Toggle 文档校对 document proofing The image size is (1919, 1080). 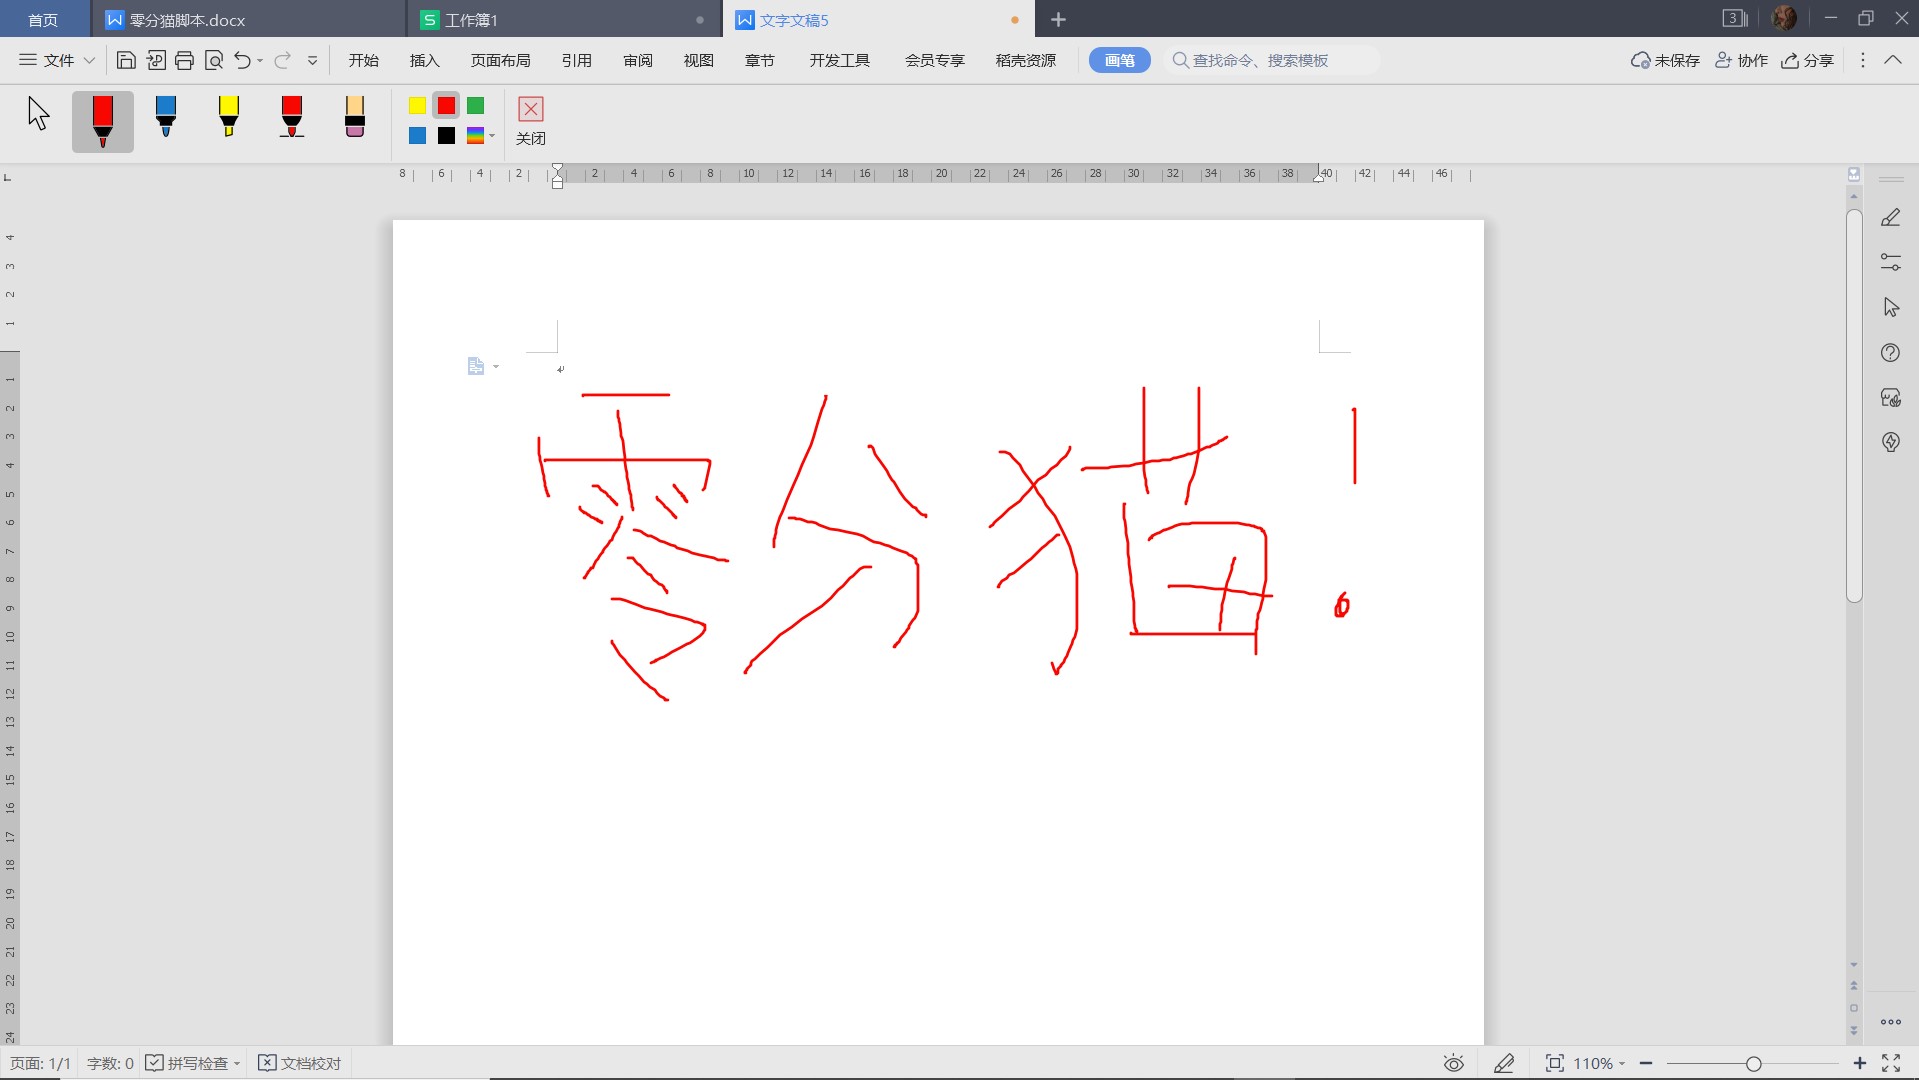(300, 1063)
